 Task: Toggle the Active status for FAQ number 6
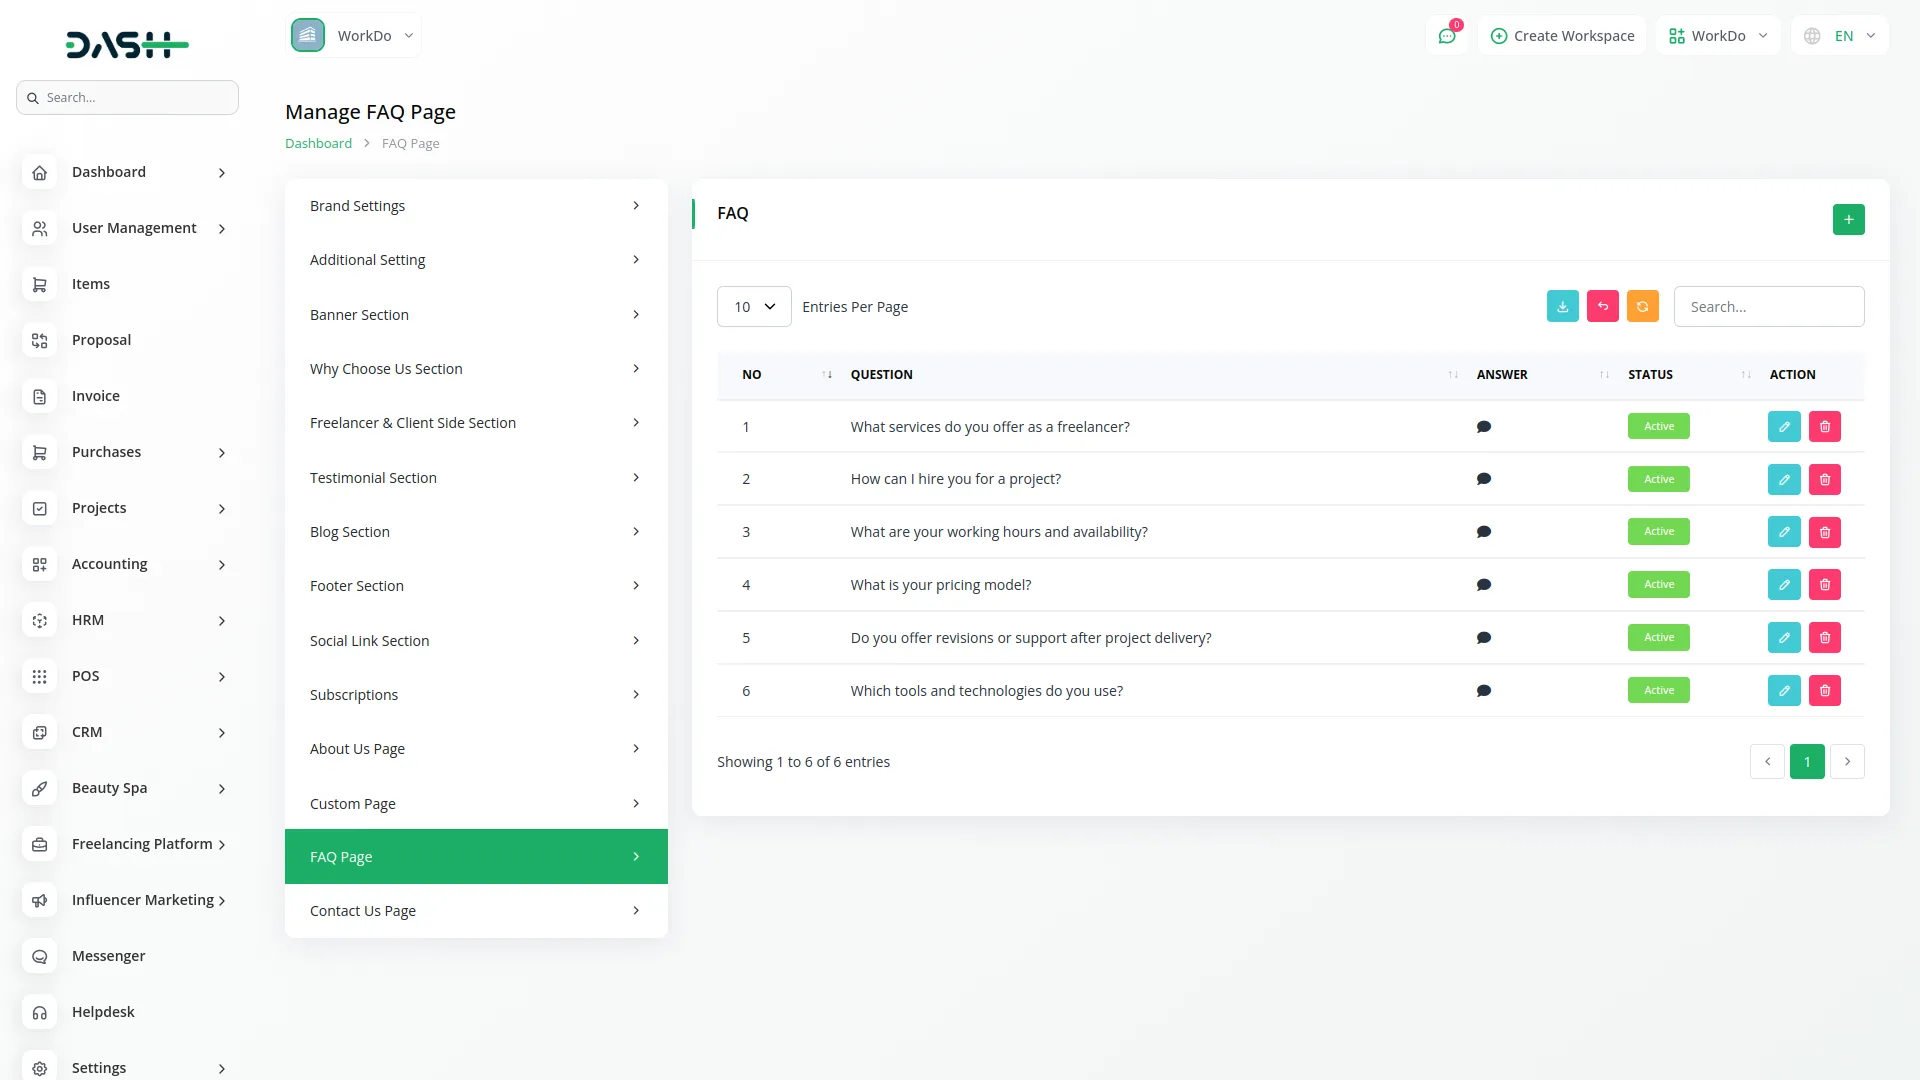1657,690
